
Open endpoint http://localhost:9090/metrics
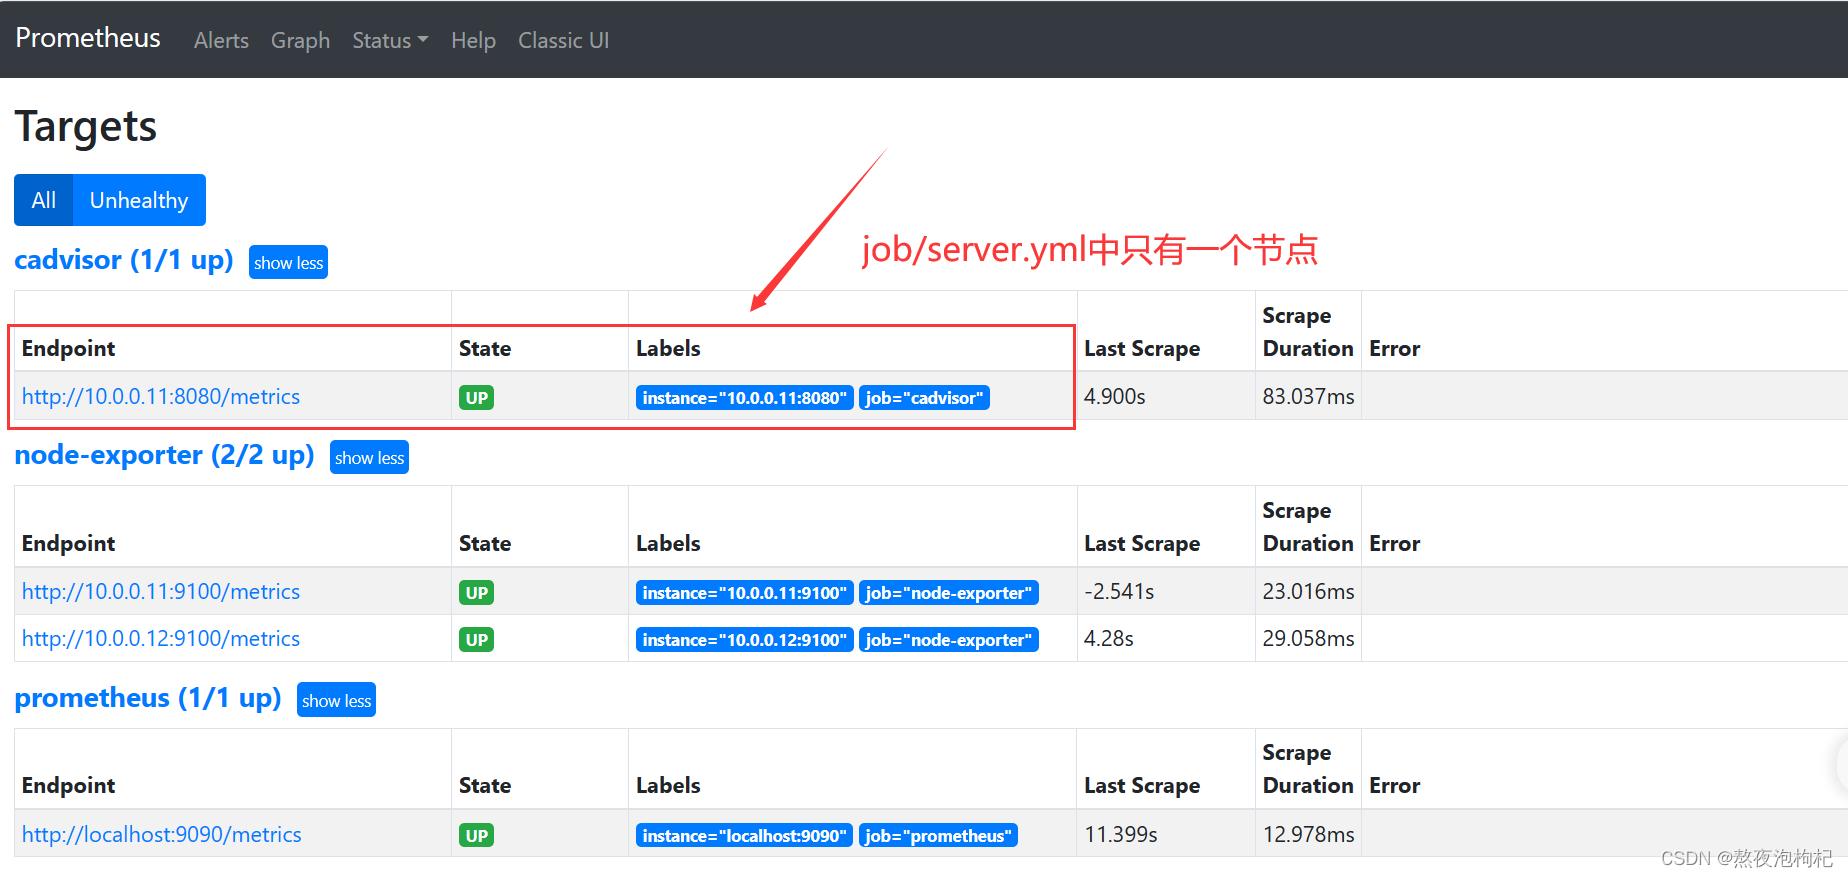click(x=162, y=834)
